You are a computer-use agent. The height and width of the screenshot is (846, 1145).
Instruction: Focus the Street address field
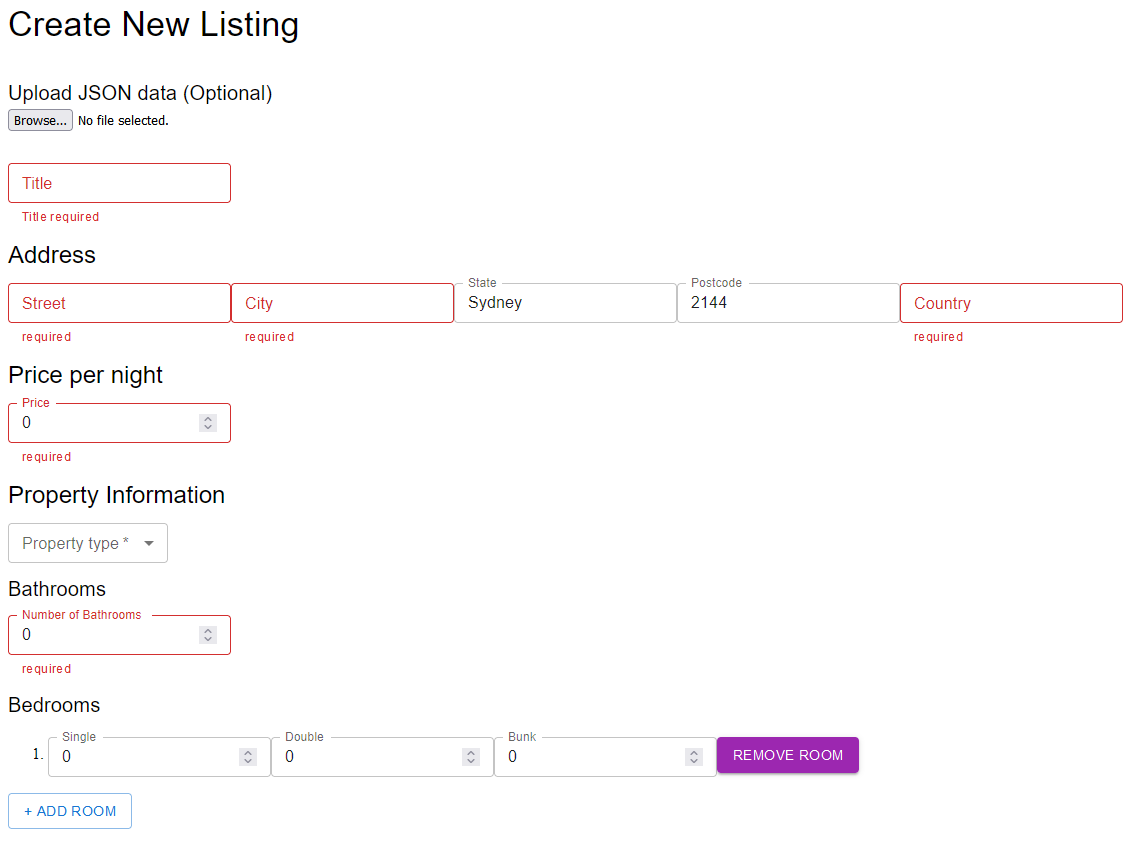pyautogui.click(x=119, y=303)
